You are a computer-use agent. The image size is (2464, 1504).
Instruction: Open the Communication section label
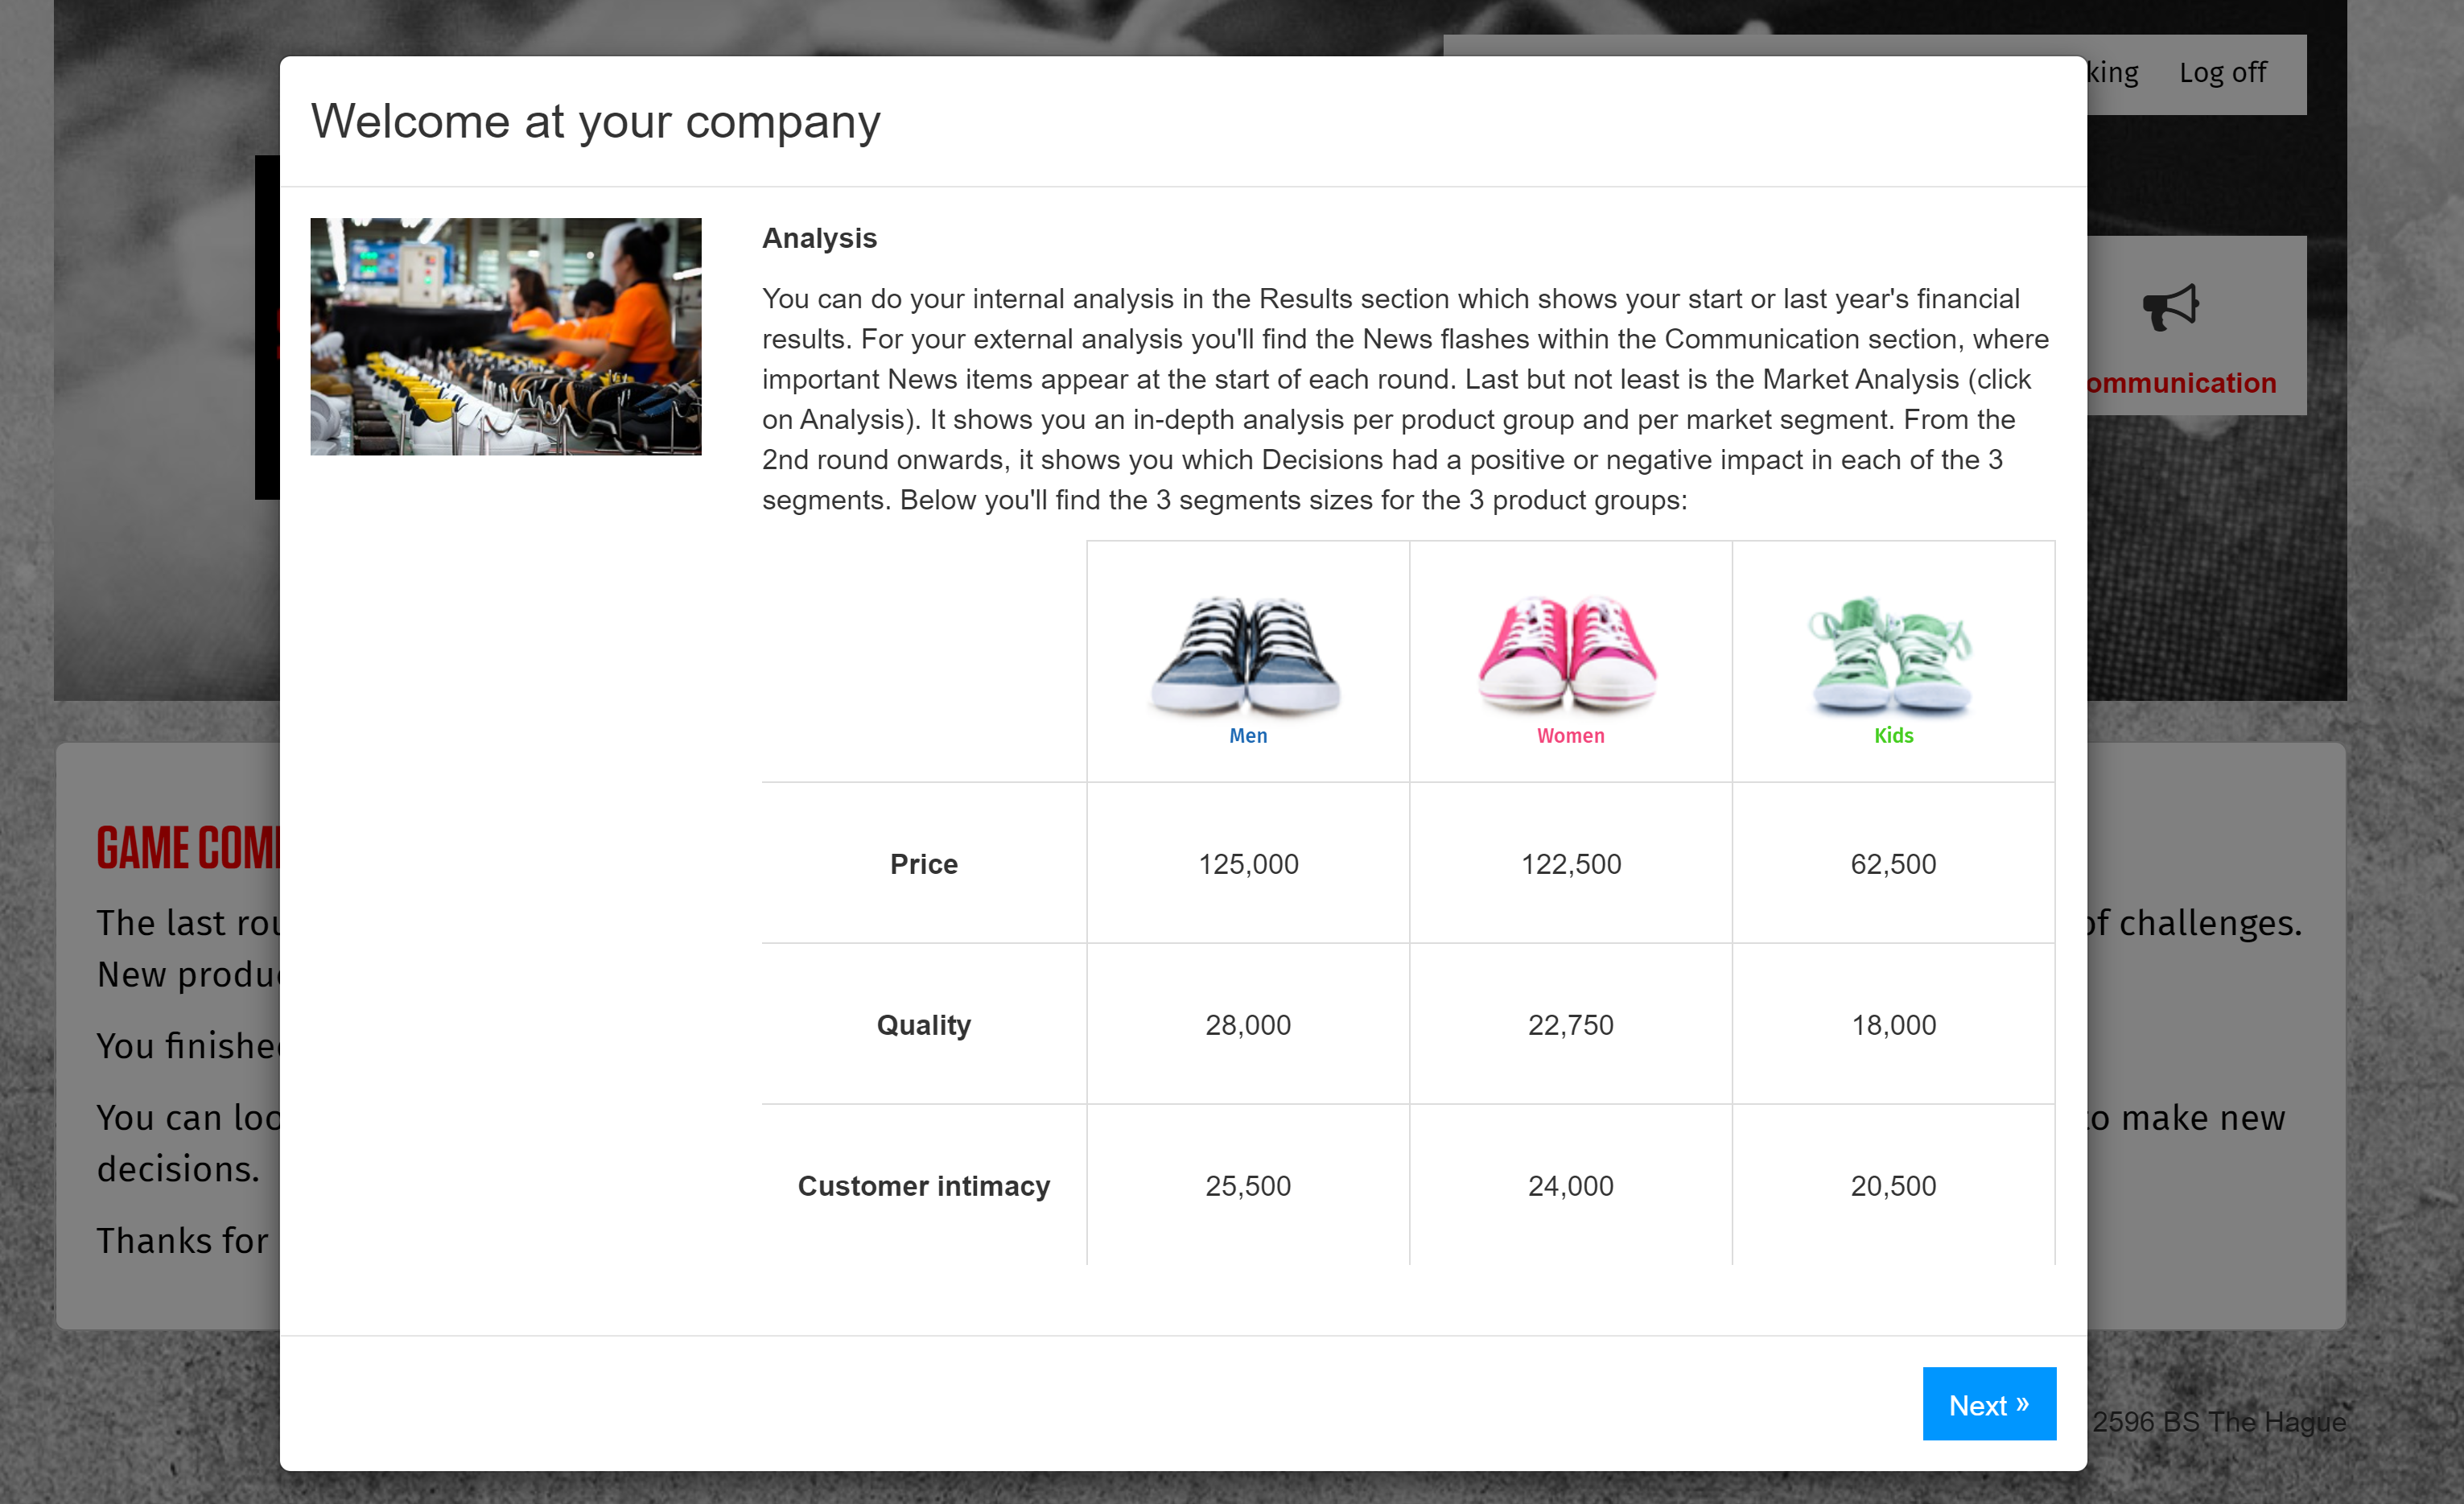click(2182, 383)
